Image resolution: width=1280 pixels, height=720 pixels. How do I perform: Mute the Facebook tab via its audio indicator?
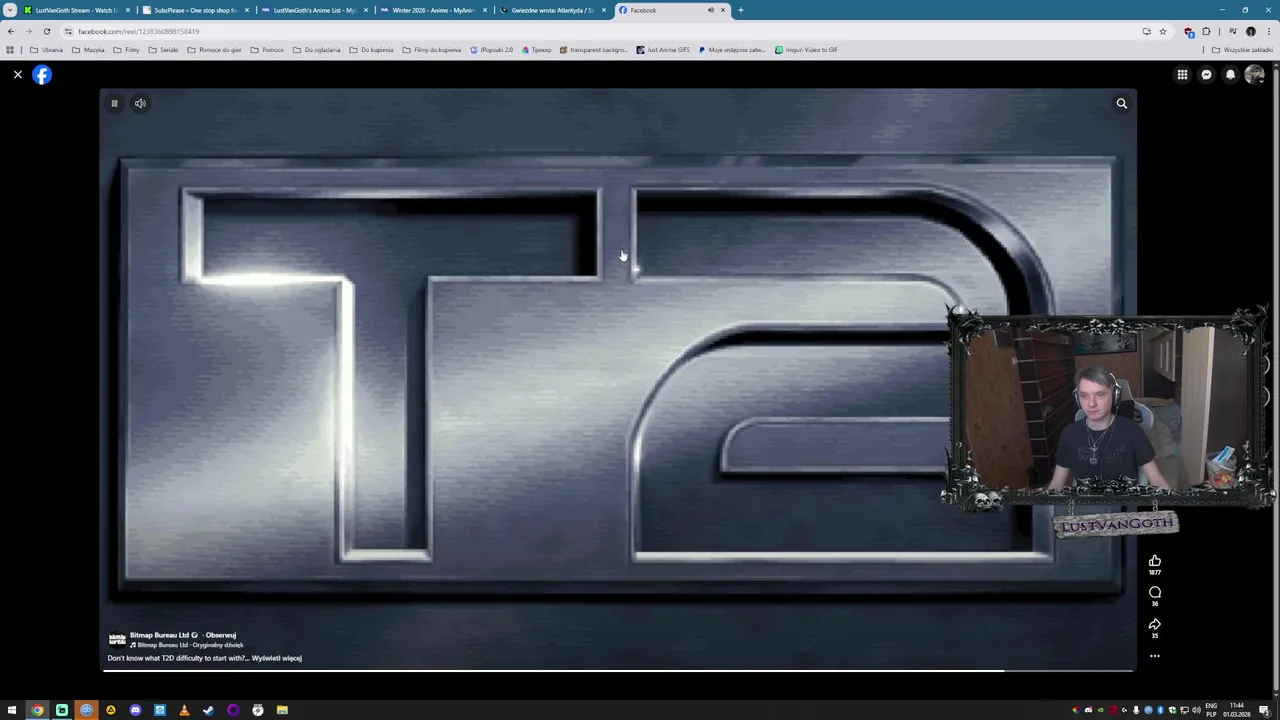[x=711, y=10]
